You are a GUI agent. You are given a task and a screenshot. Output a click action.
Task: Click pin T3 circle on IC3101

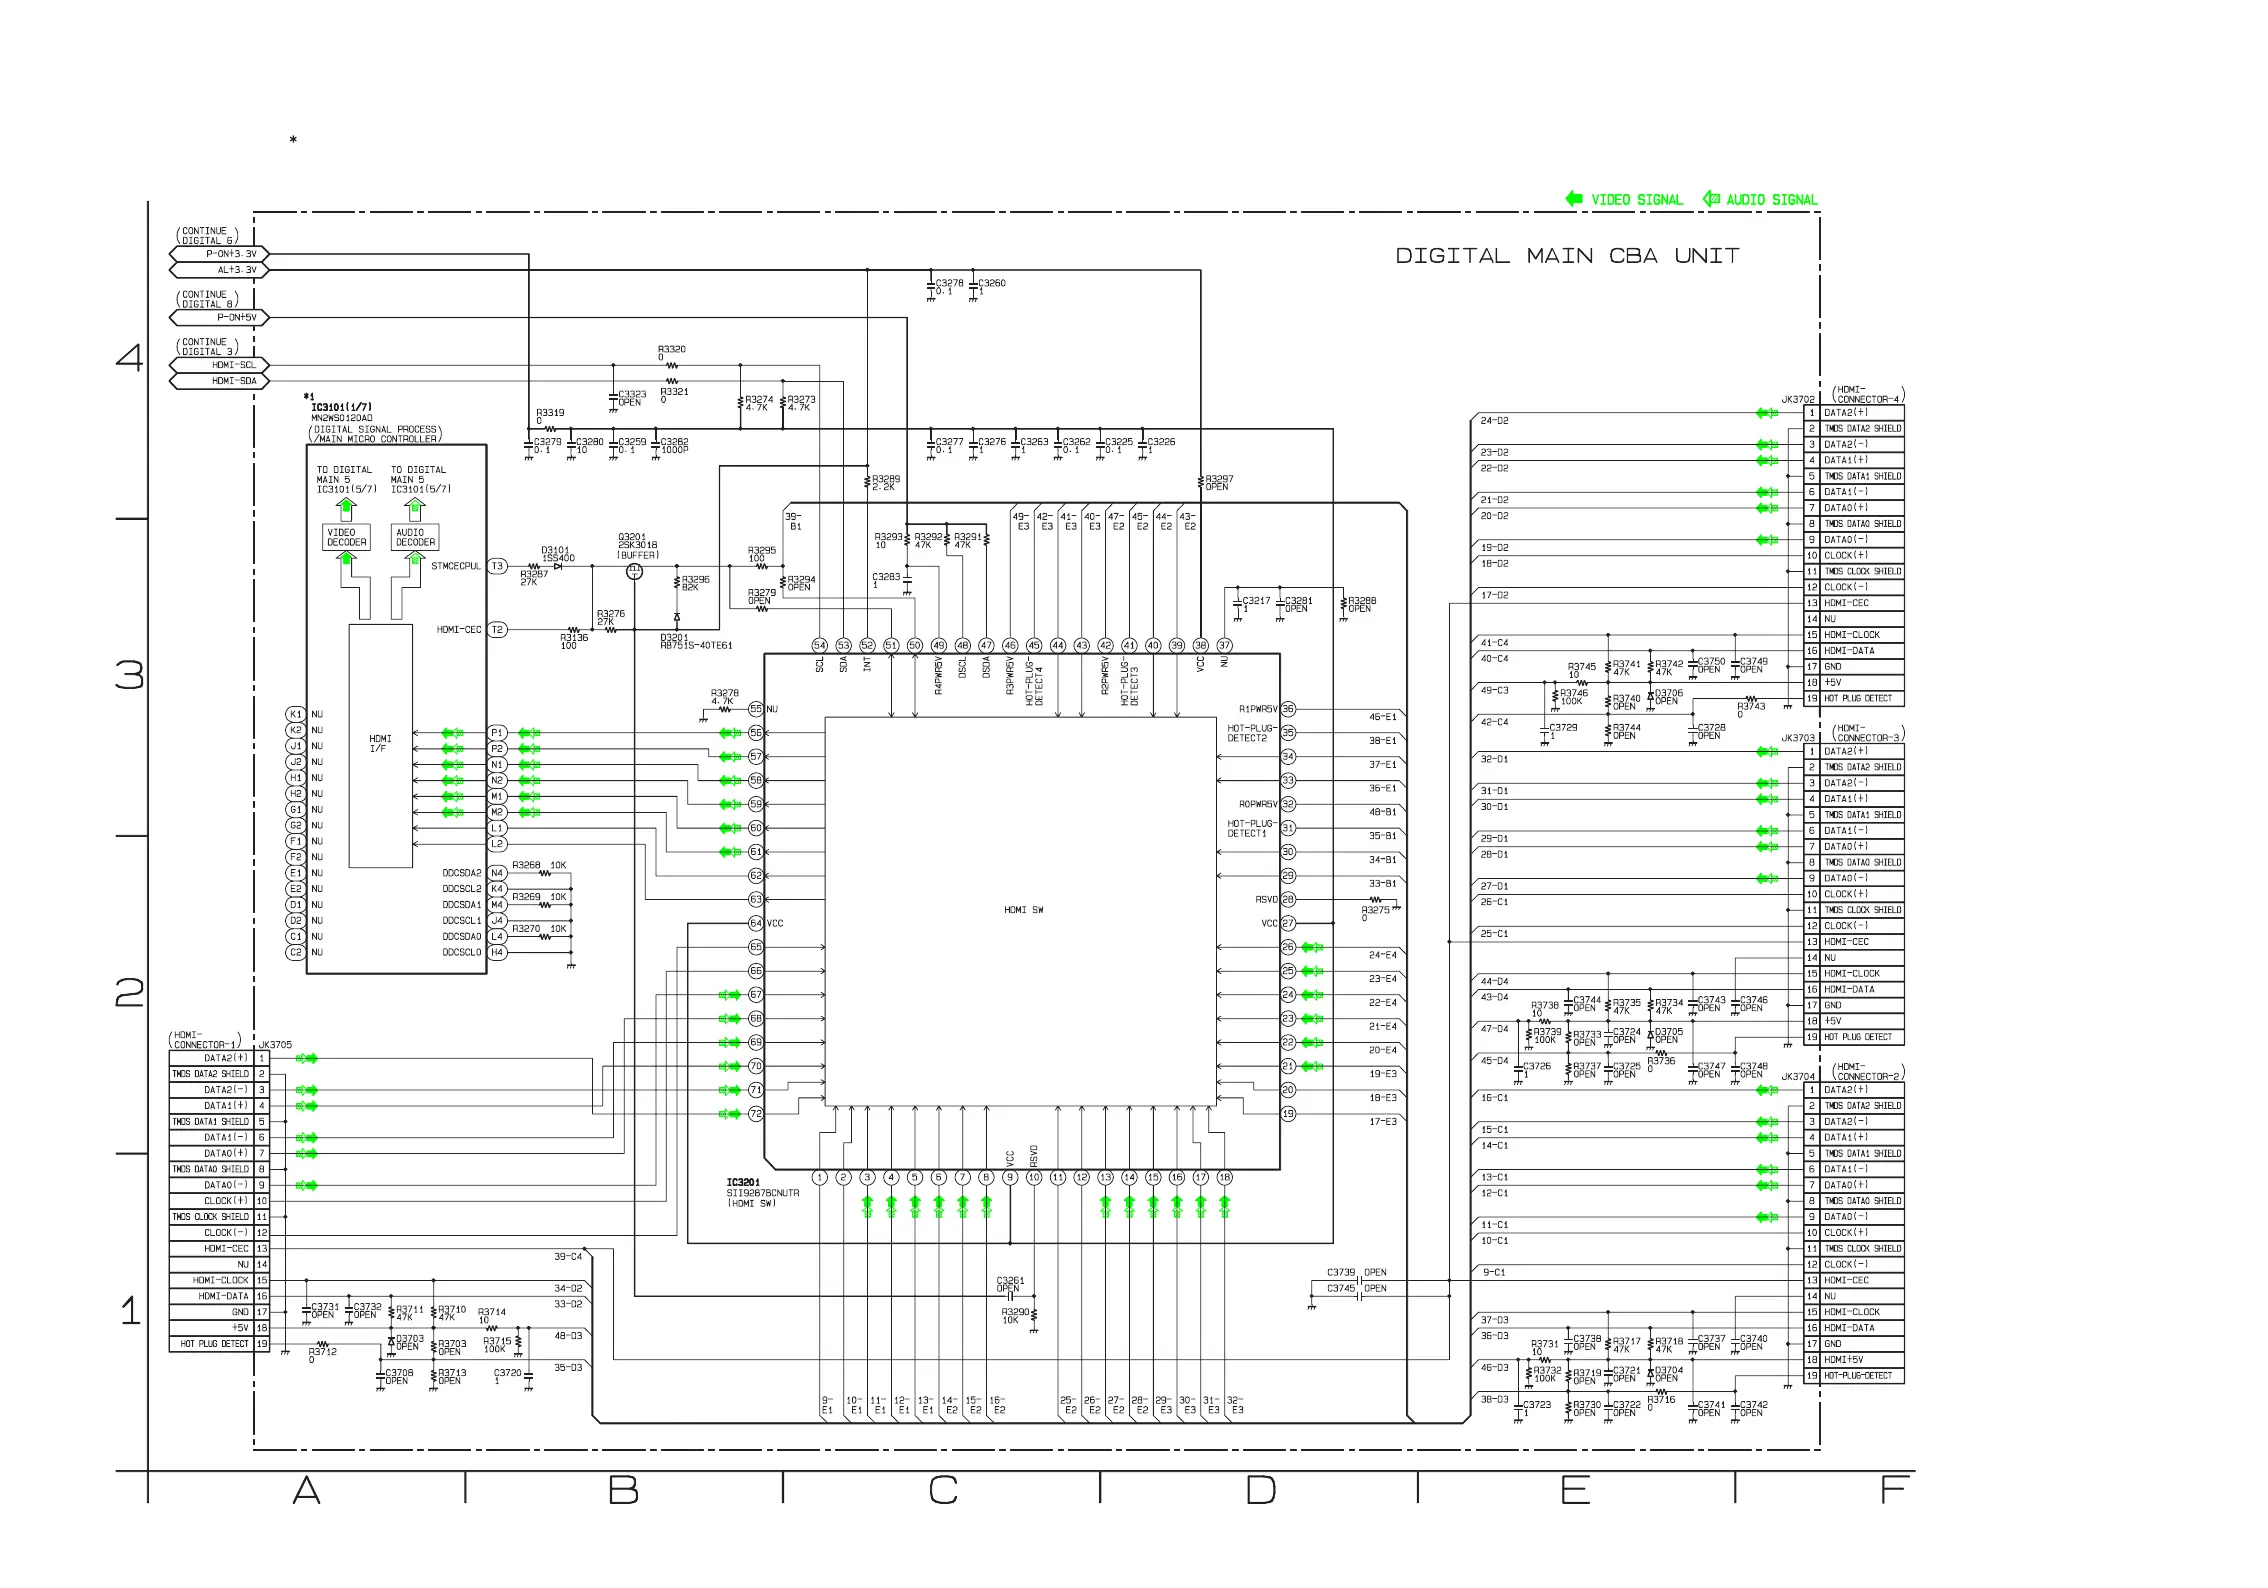[x=497, y=566]
